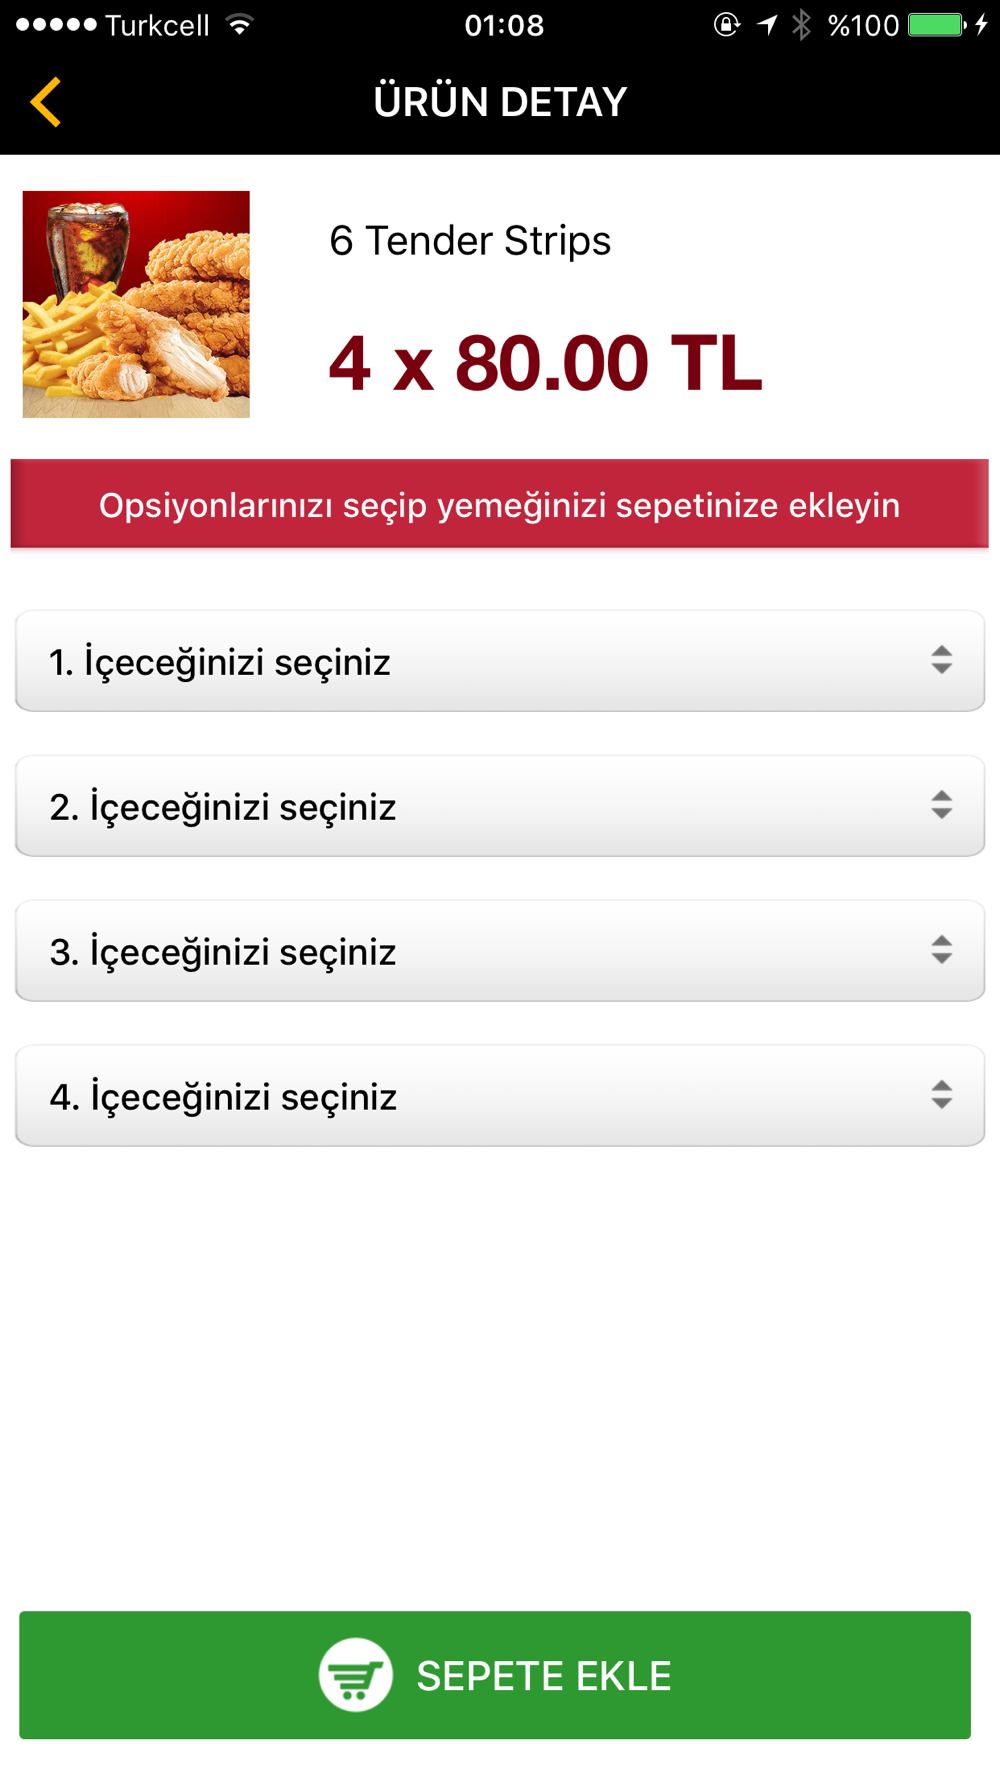Tap the location arrow status icon
The width and height of the screenshot is (1000, 1778).
tap(767, 25)
